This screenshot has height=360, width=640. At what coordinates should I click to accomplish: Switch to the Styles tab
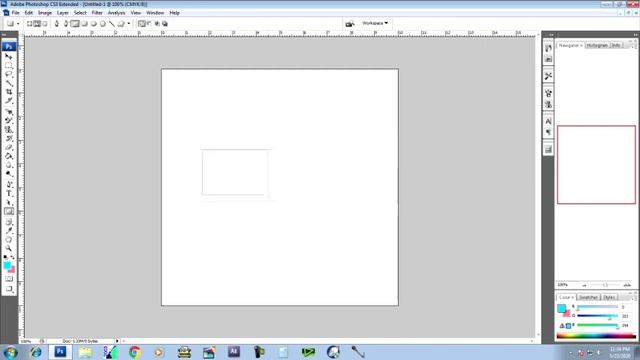click(609, 297)
